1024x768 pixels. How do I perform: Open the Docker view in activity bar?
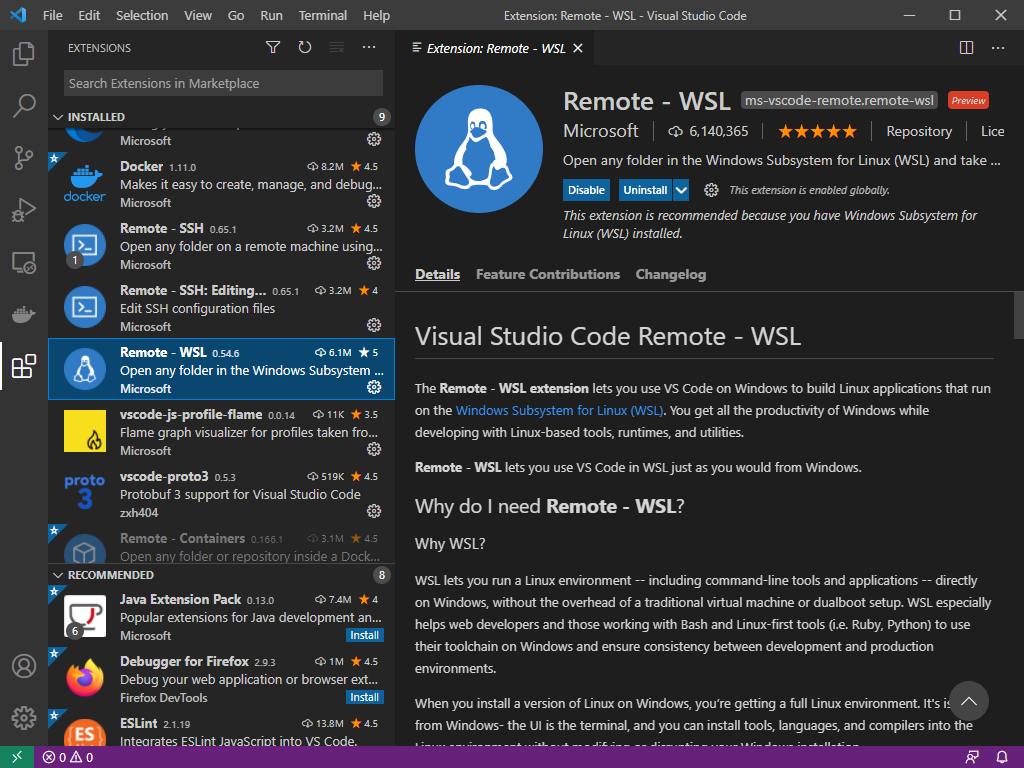click(x=24, y=314)
